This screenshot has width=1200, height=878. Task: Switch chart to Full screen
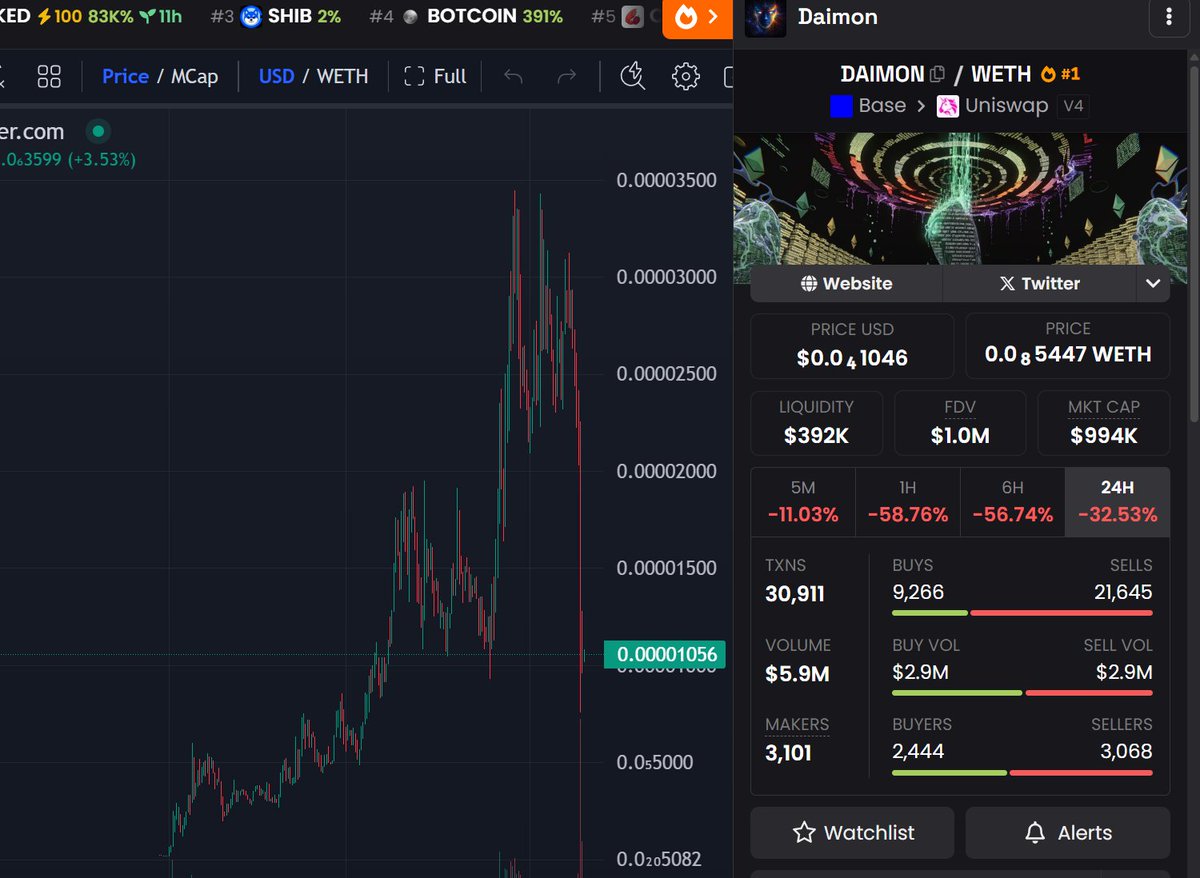pos(435,76)
